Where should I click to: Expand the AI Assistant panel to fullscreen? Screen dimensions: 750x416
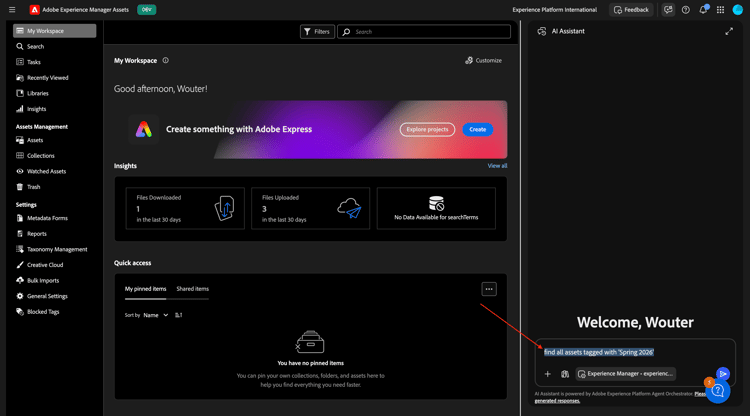pos(729,31)
